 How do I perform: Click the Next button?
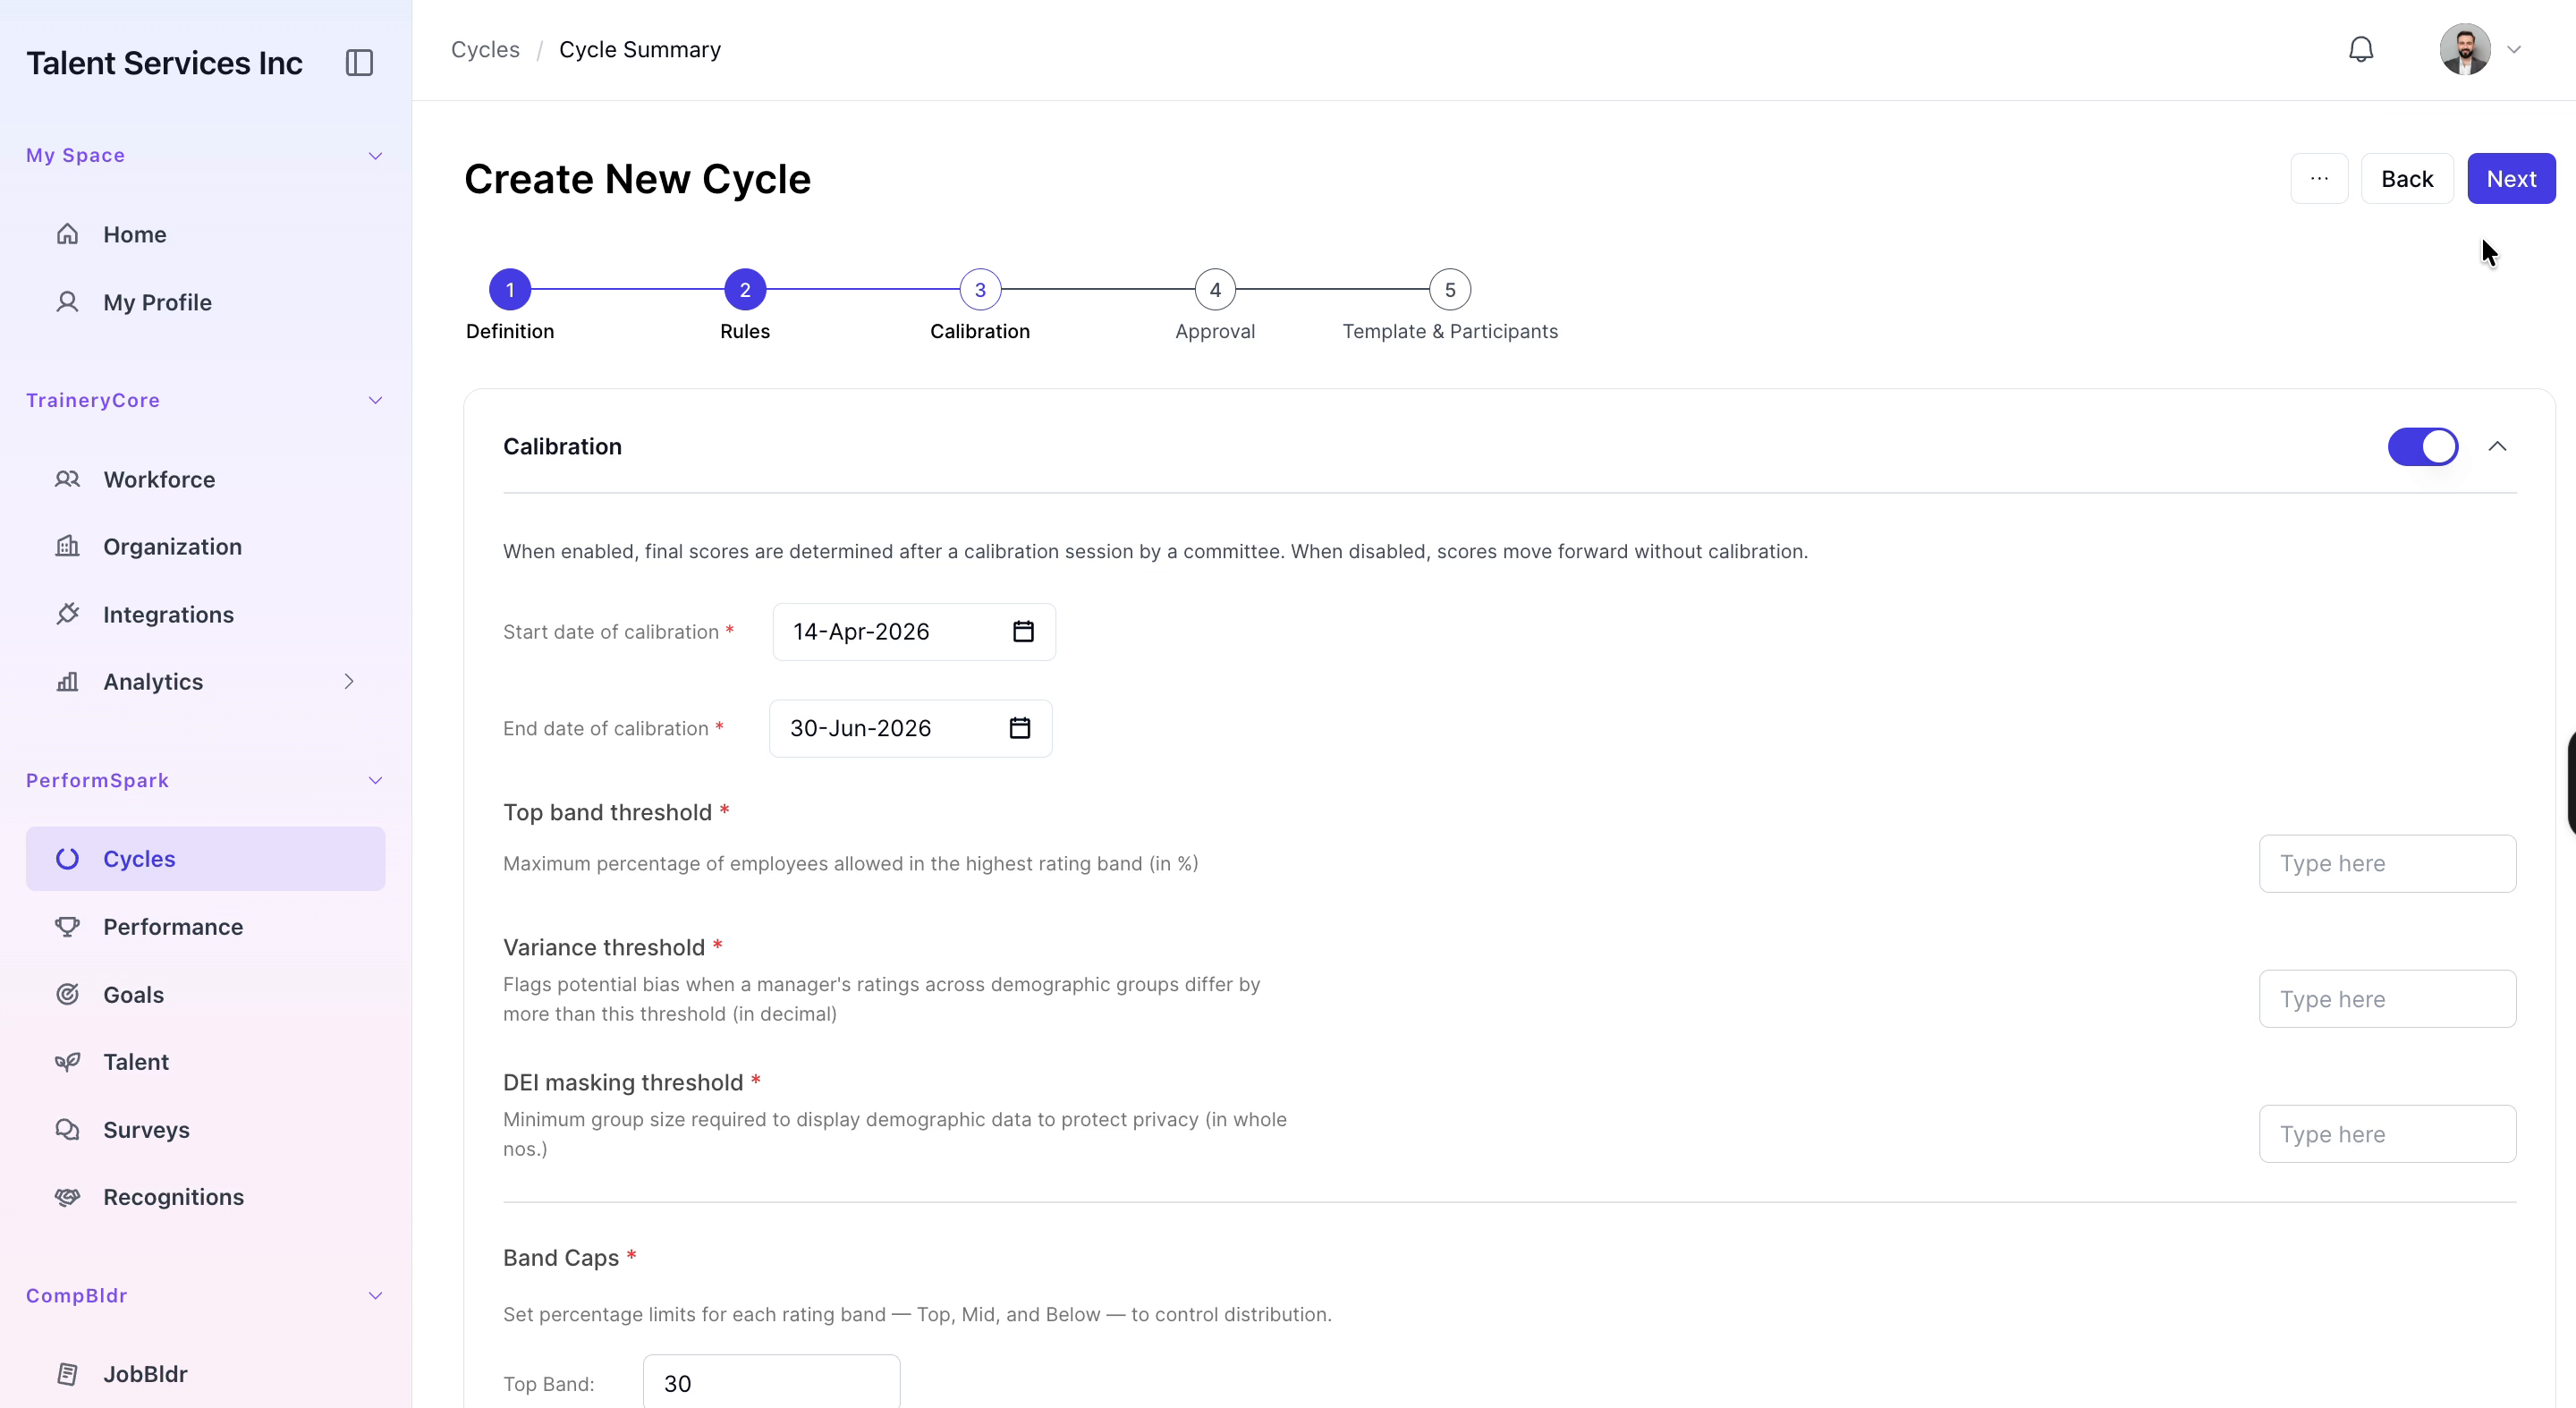click(x=2510, y=179)
